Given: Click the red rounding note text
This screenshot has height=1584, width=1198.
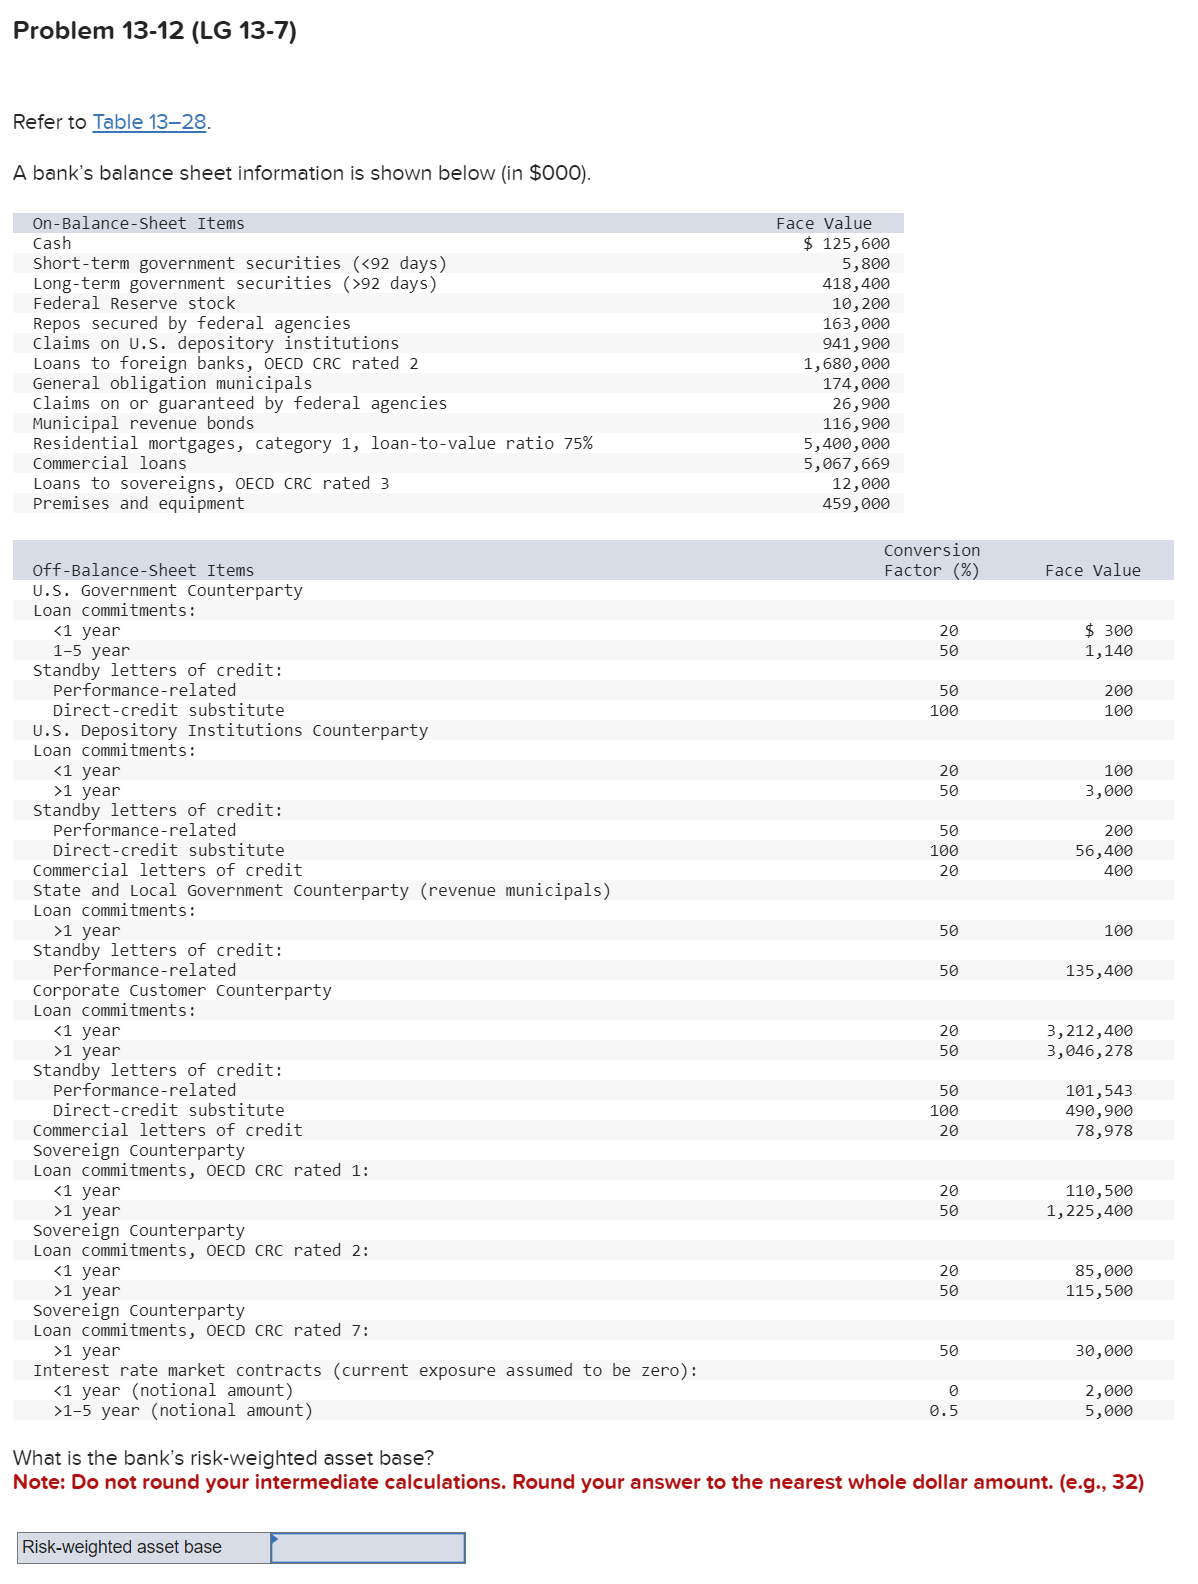Looking at the screenshot, I should click(x=578, y=1482).
